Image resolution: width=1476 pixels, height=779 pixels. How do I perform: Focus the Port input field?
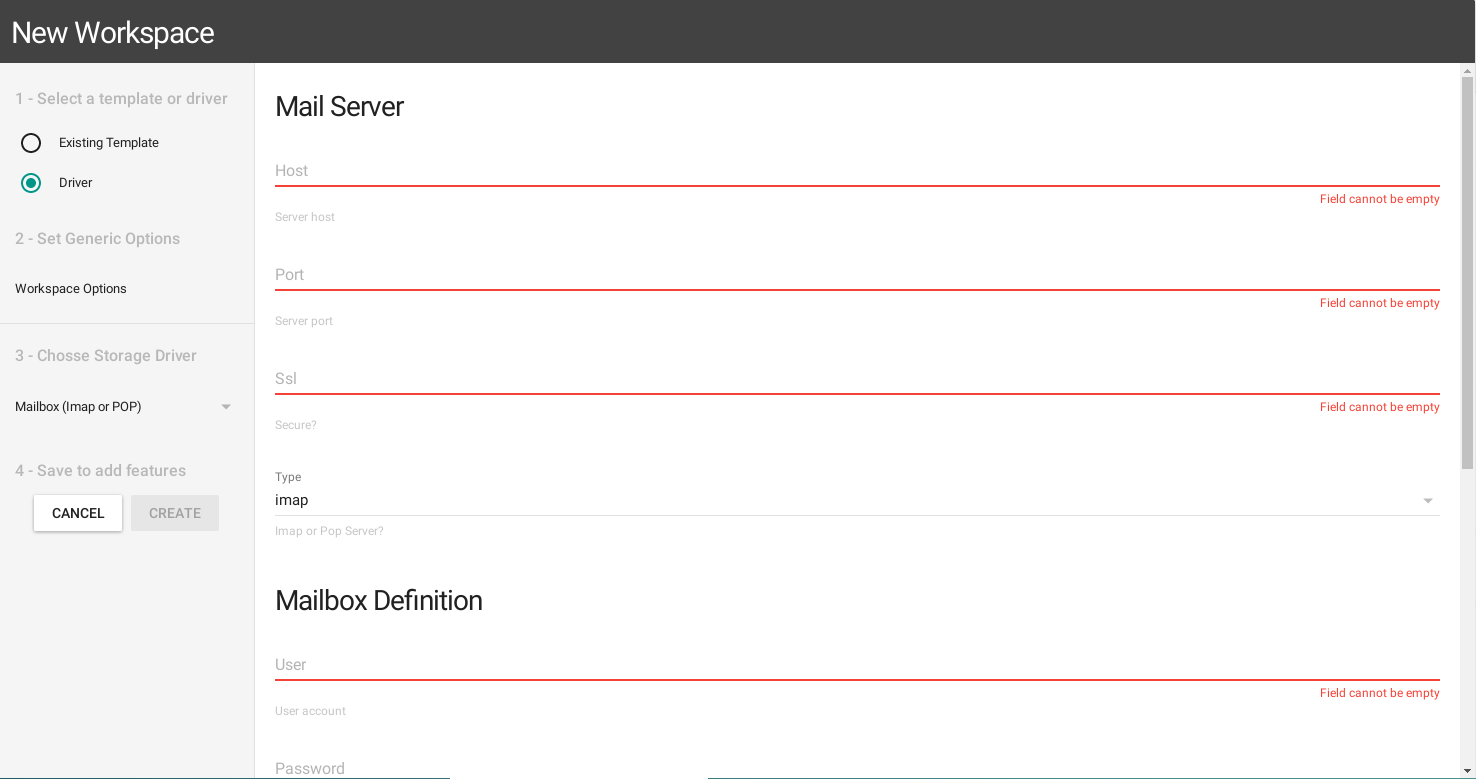tap(857, 275)
